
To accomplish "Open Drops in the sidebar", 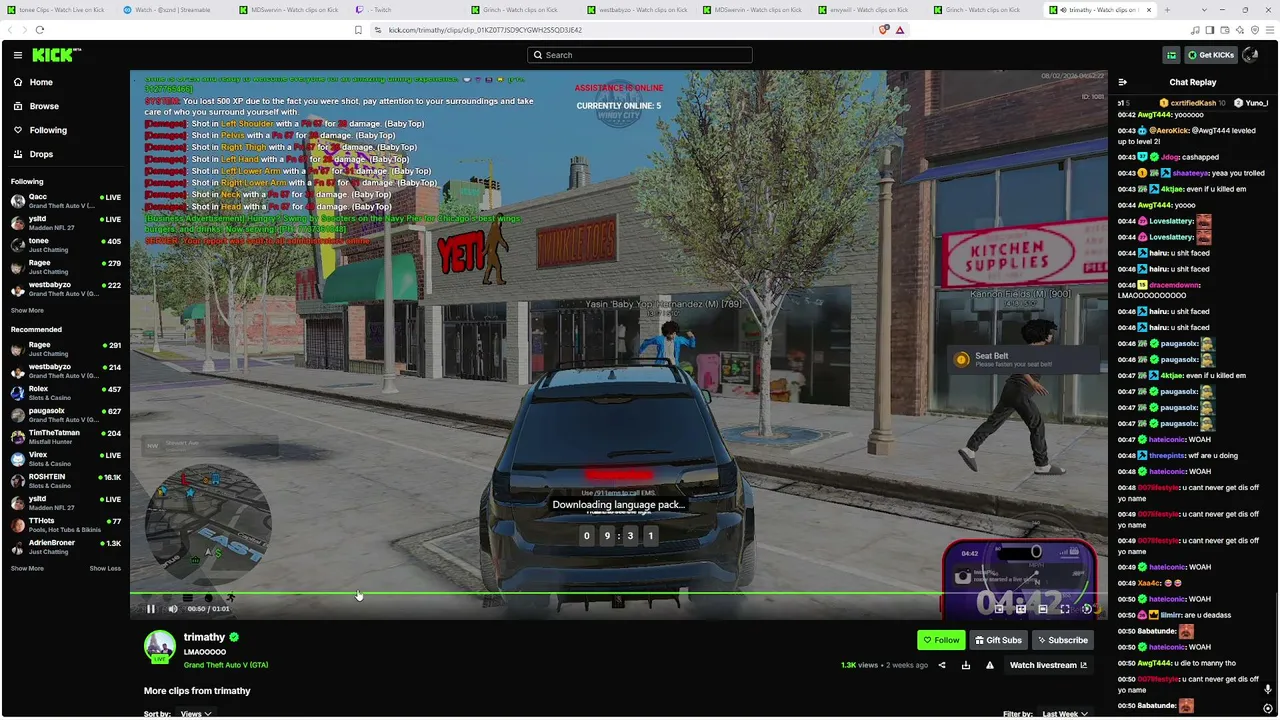I will pyautogui.click(x=41, y=154).
